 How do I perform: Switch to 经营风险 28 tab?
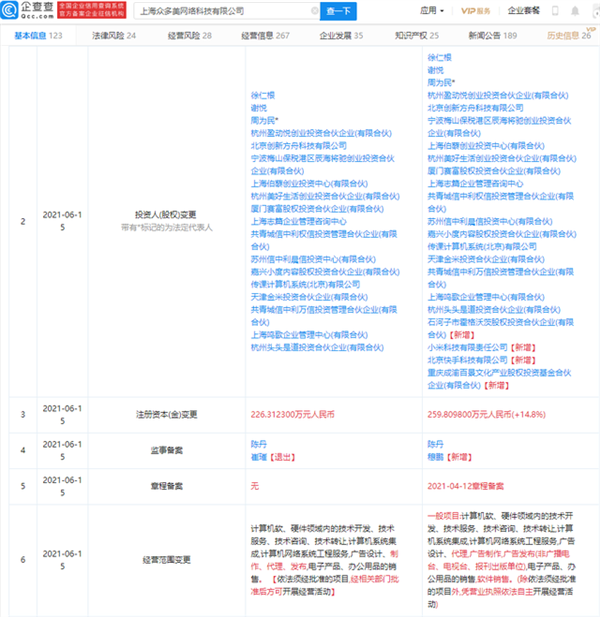190,35
